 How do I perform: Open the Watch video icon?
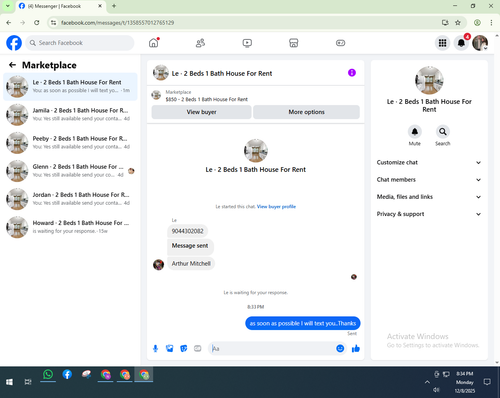coord(247,43)
